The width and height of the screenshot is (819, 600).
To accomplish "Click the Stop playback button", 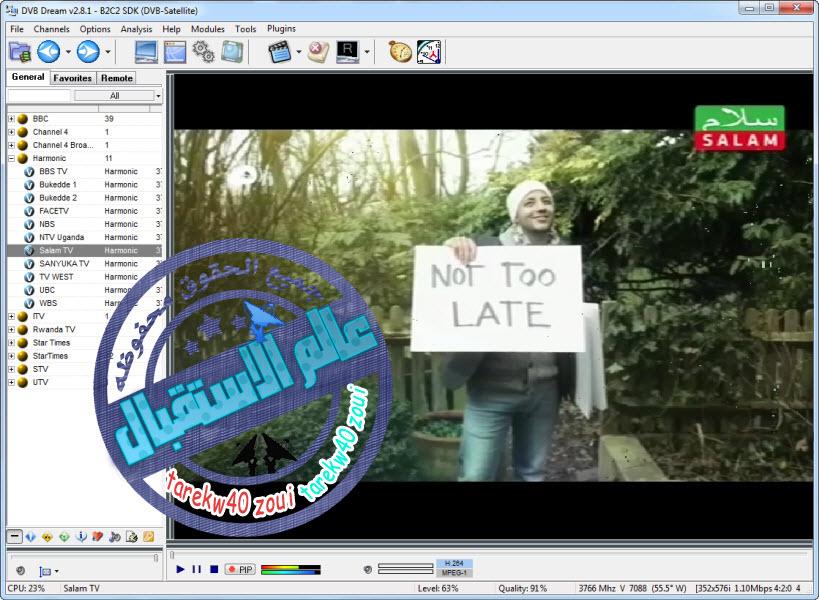I will (x=214, y=569).
